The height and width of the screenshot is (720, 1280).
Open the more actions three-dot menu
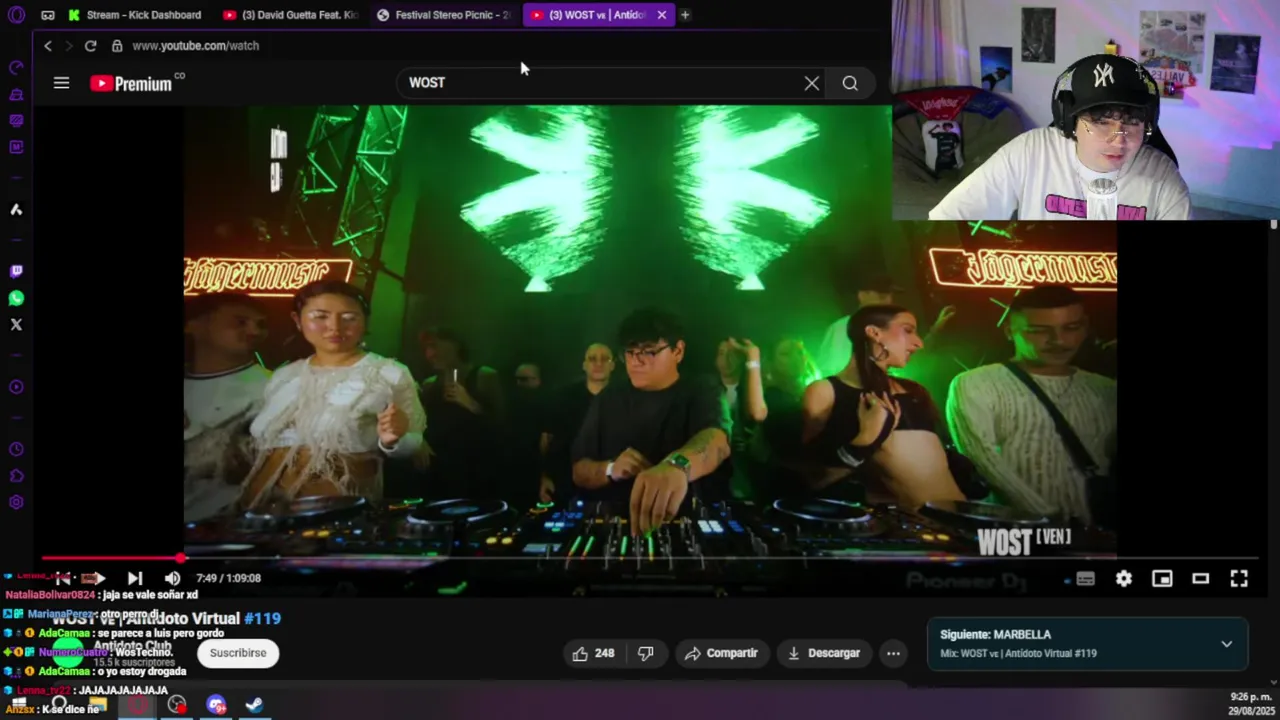point(893,653)
